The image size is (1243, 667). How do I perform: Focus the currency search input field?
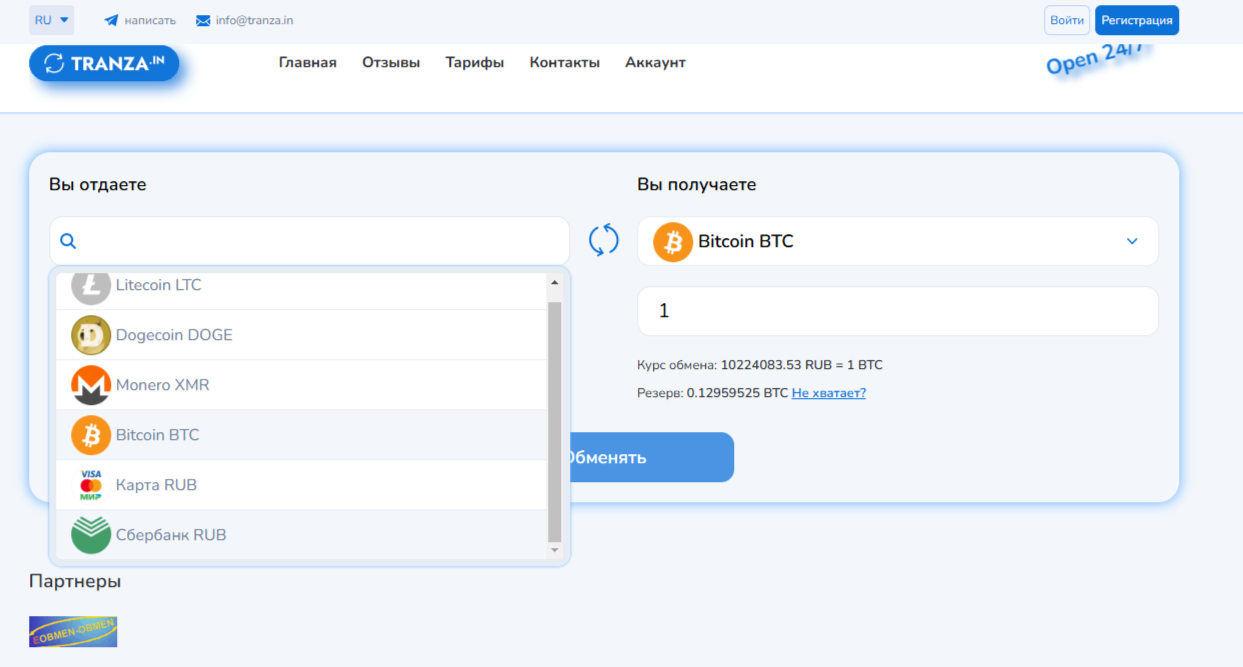pyautogui.click(x=309, y=241)
